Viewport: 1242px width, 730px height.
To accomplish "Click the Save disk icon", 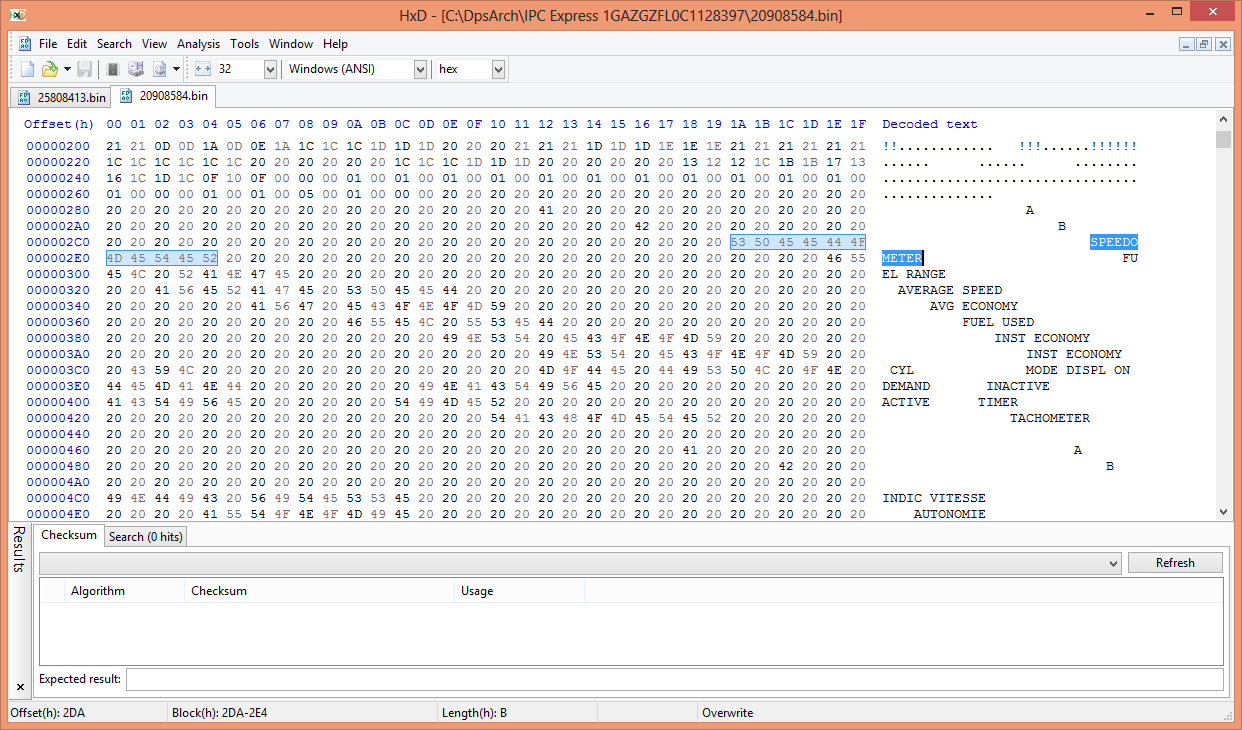I will coord(85,69).
